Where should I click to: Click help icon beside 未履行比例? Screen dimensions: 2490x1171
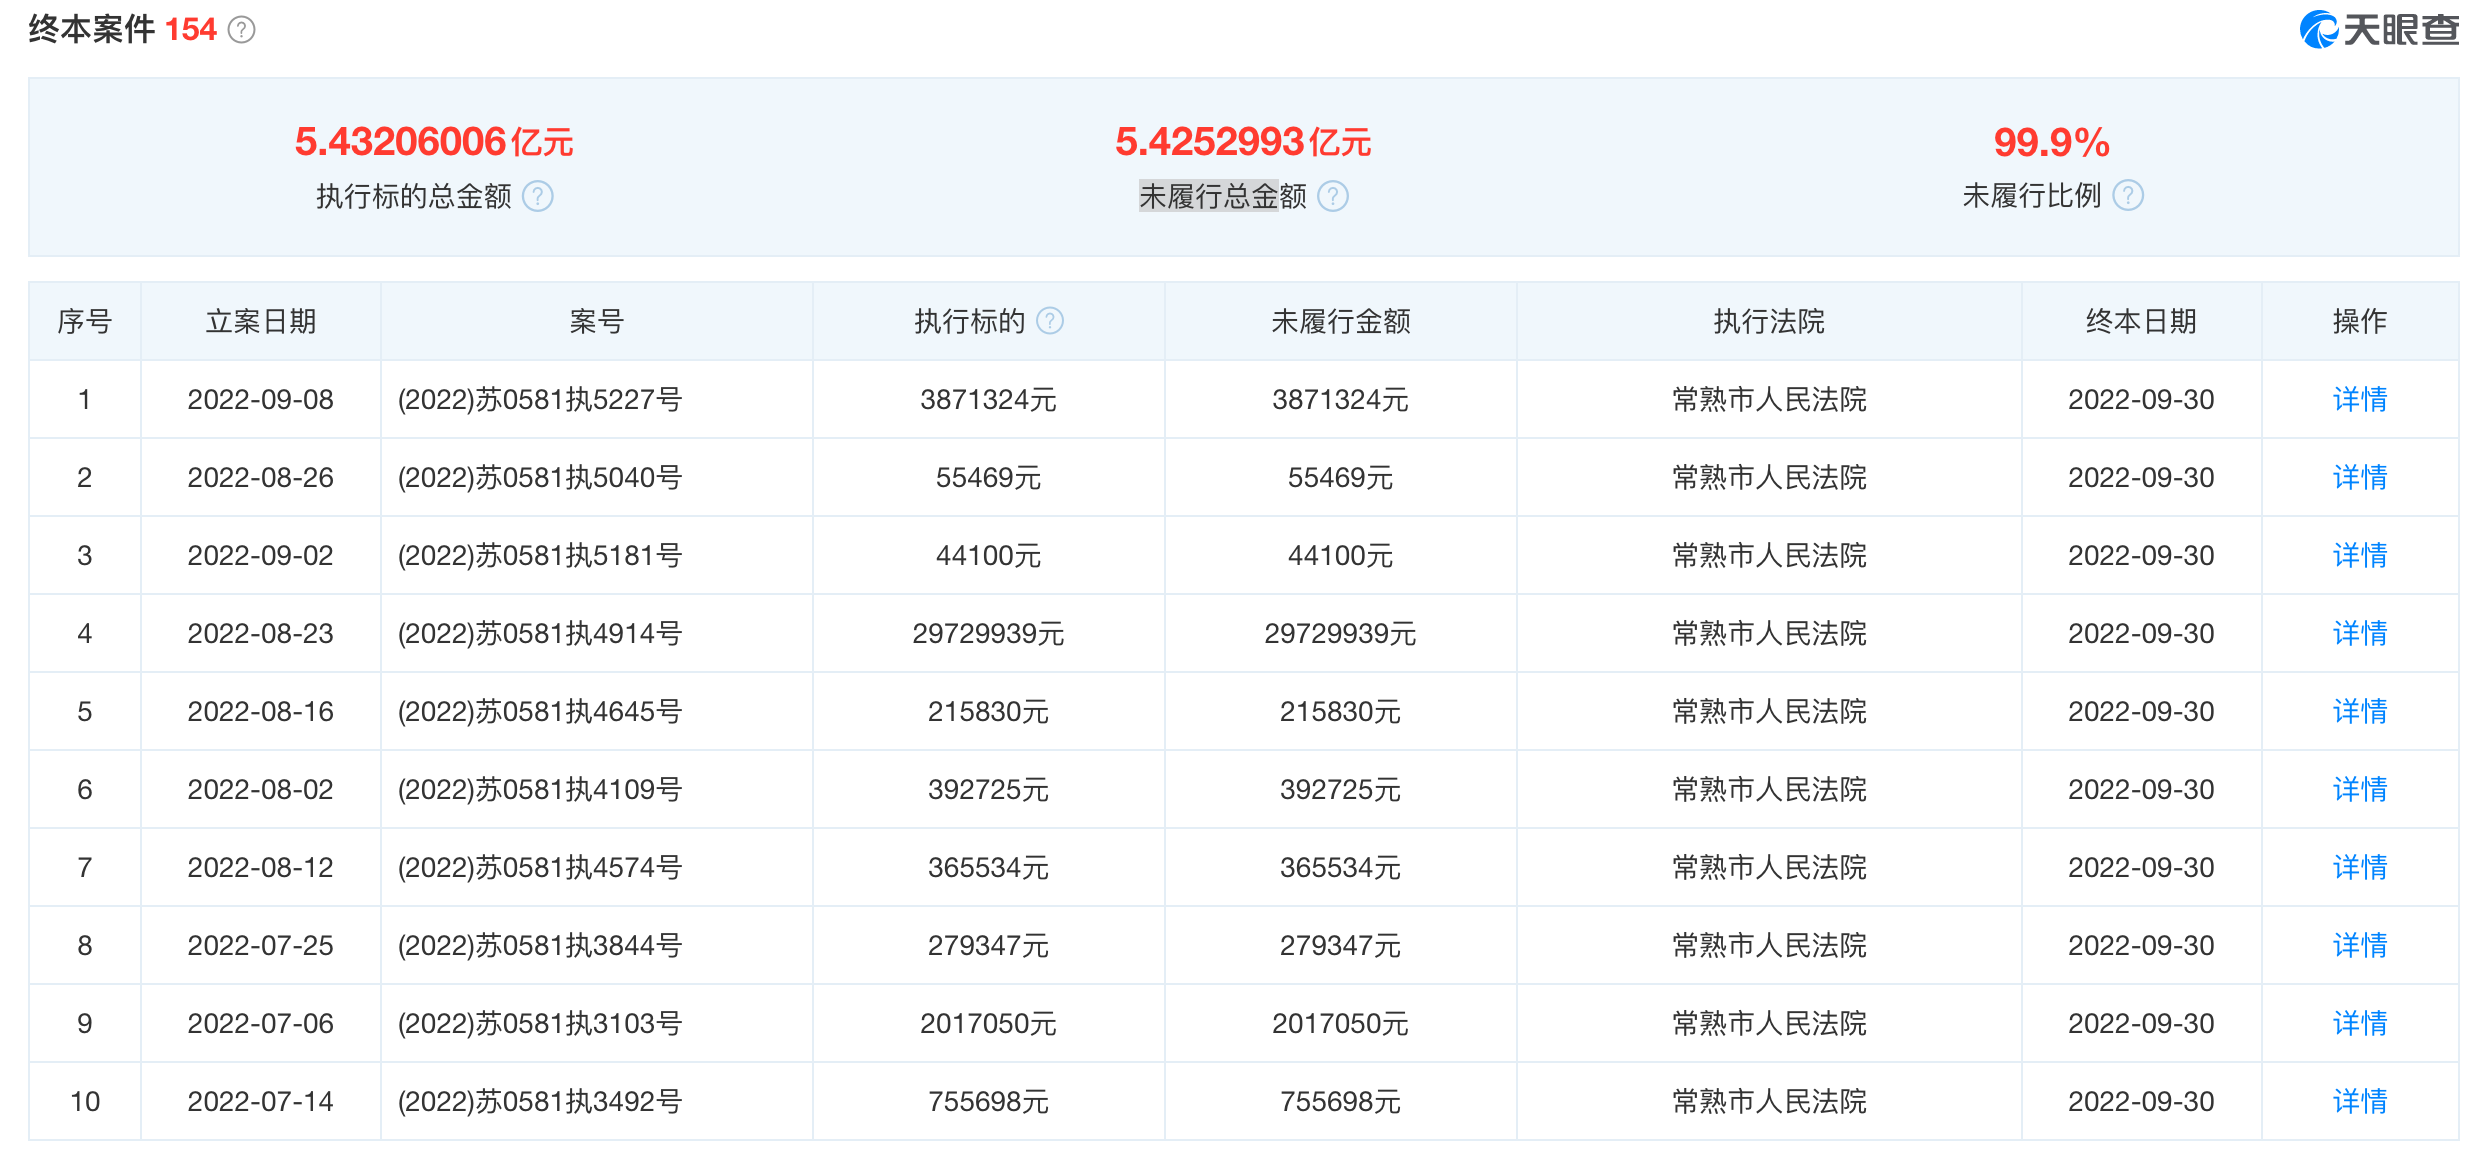2128,195
